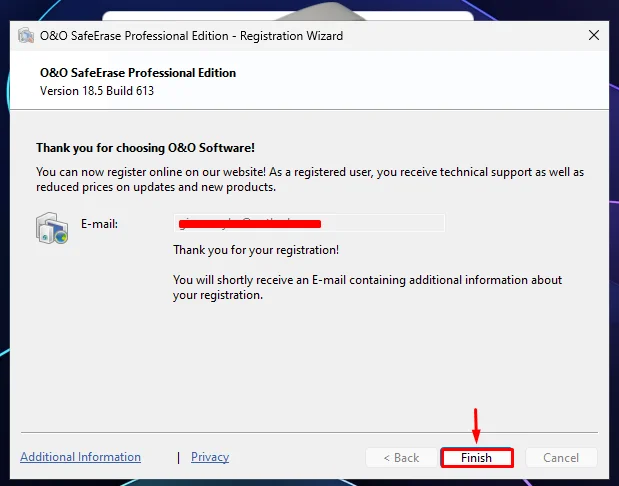Click the O&O SafeErase Professional Edition heading

[x=138, y=73]
